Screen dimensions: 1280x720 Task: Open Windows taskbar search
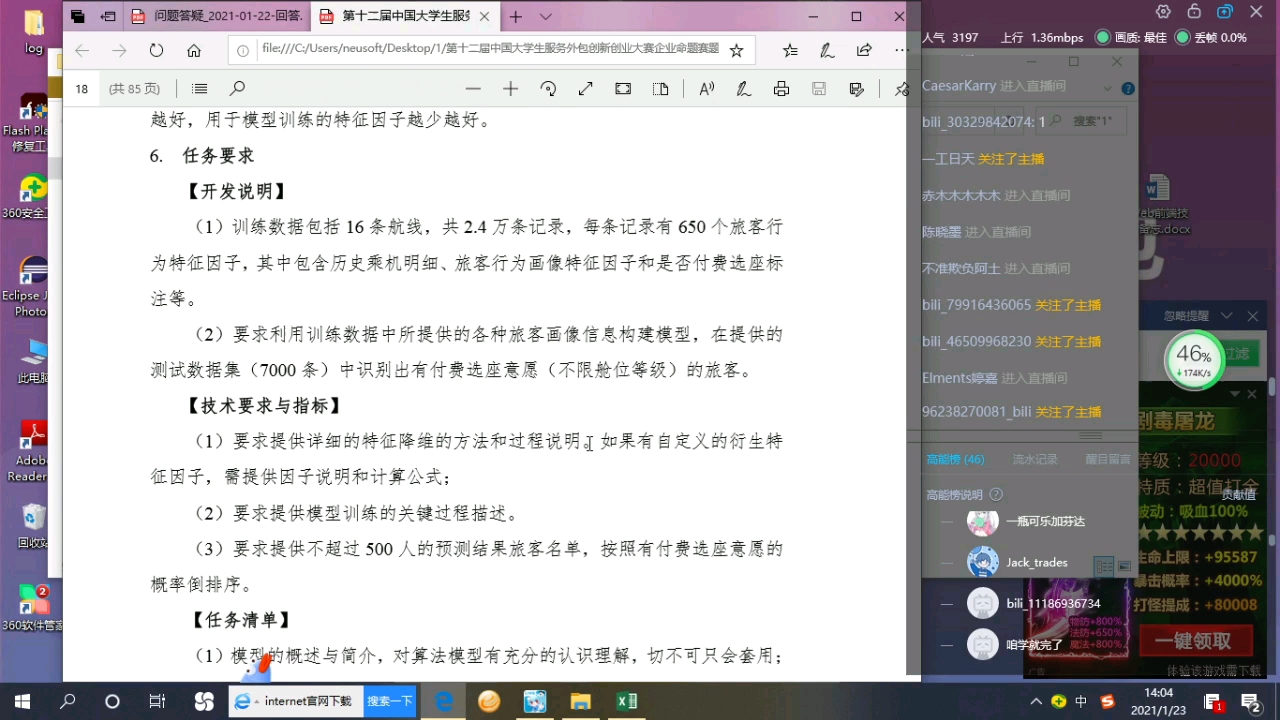tap(68, 702)
